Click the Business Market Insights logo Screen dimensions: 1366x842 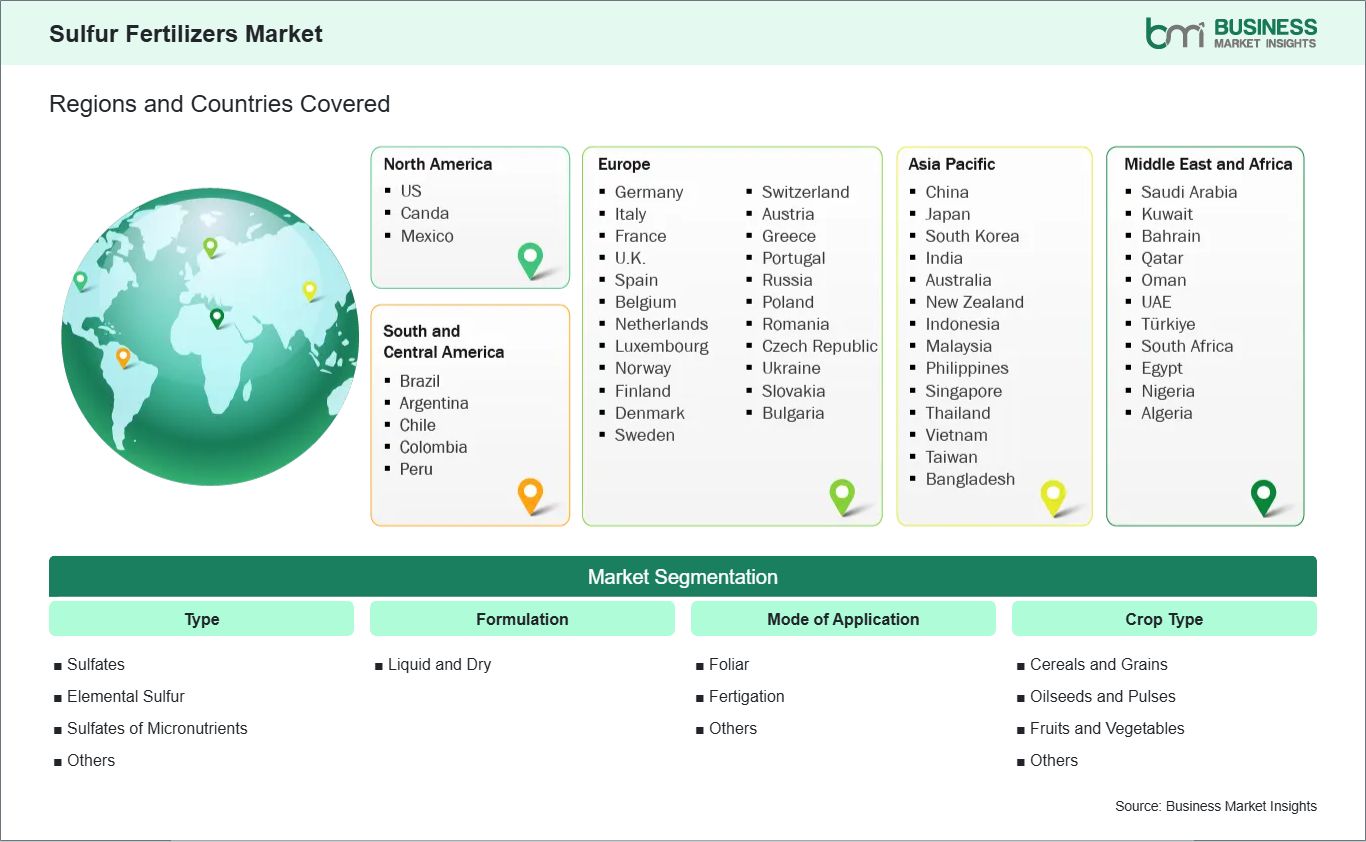coord(1230,33)
